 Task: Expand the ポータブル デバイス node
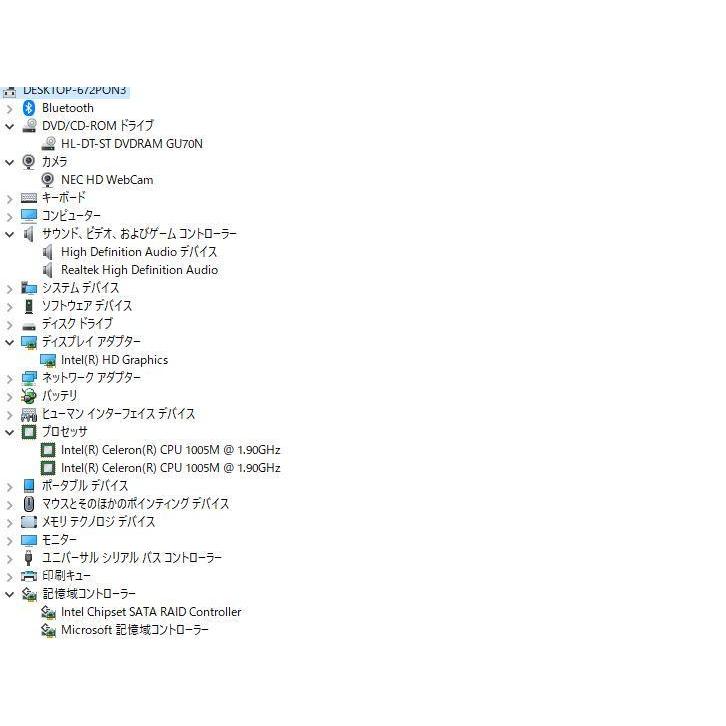(9, 488)
